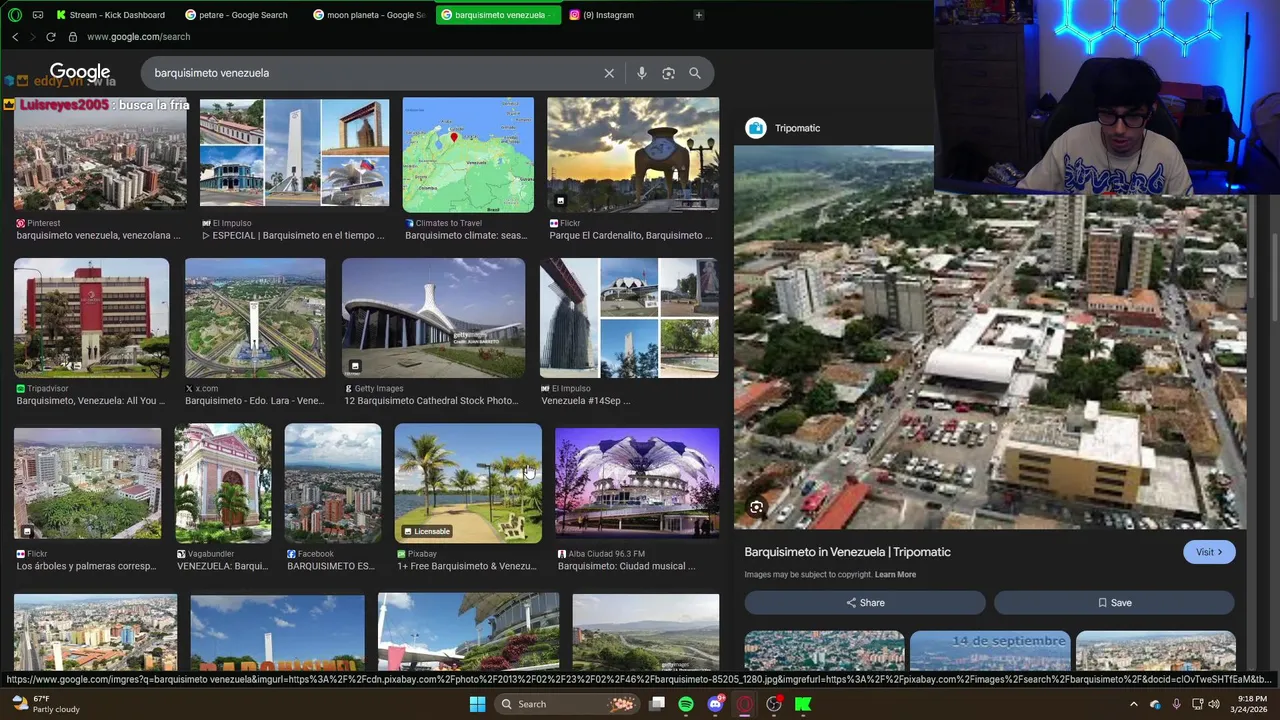Open the Flickr Parque El Cardenalito thumbnail

pos(632,153)
